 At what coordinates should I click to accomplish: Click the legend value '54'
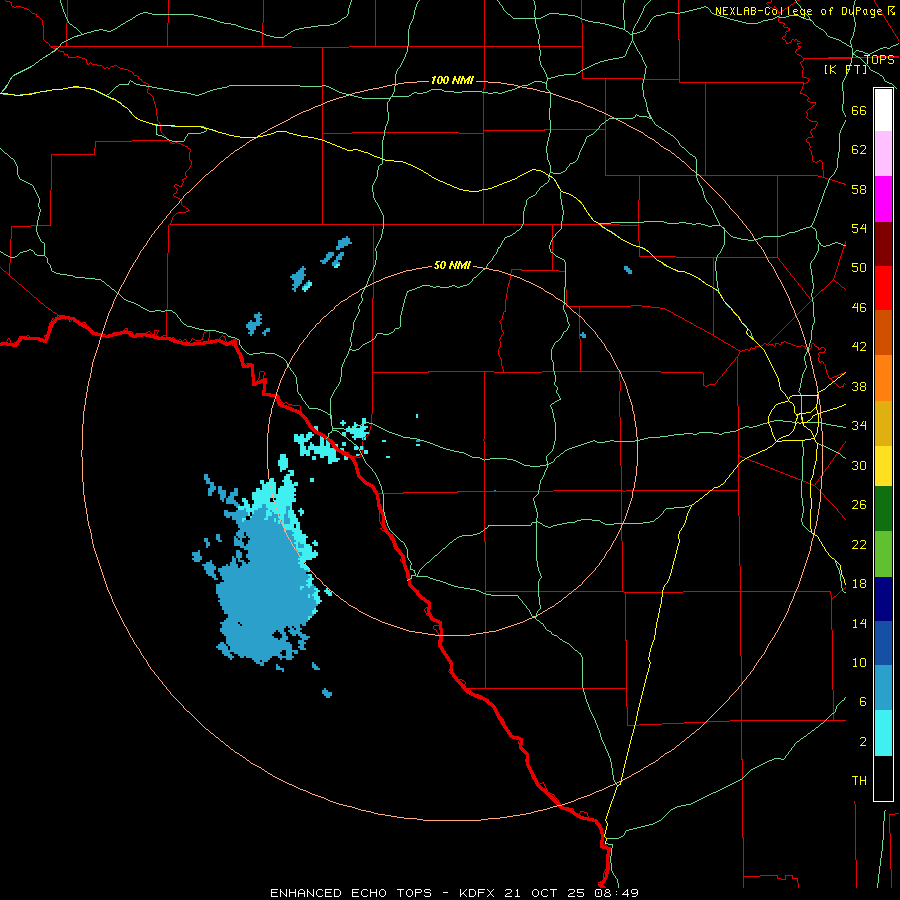click(859, 229)
